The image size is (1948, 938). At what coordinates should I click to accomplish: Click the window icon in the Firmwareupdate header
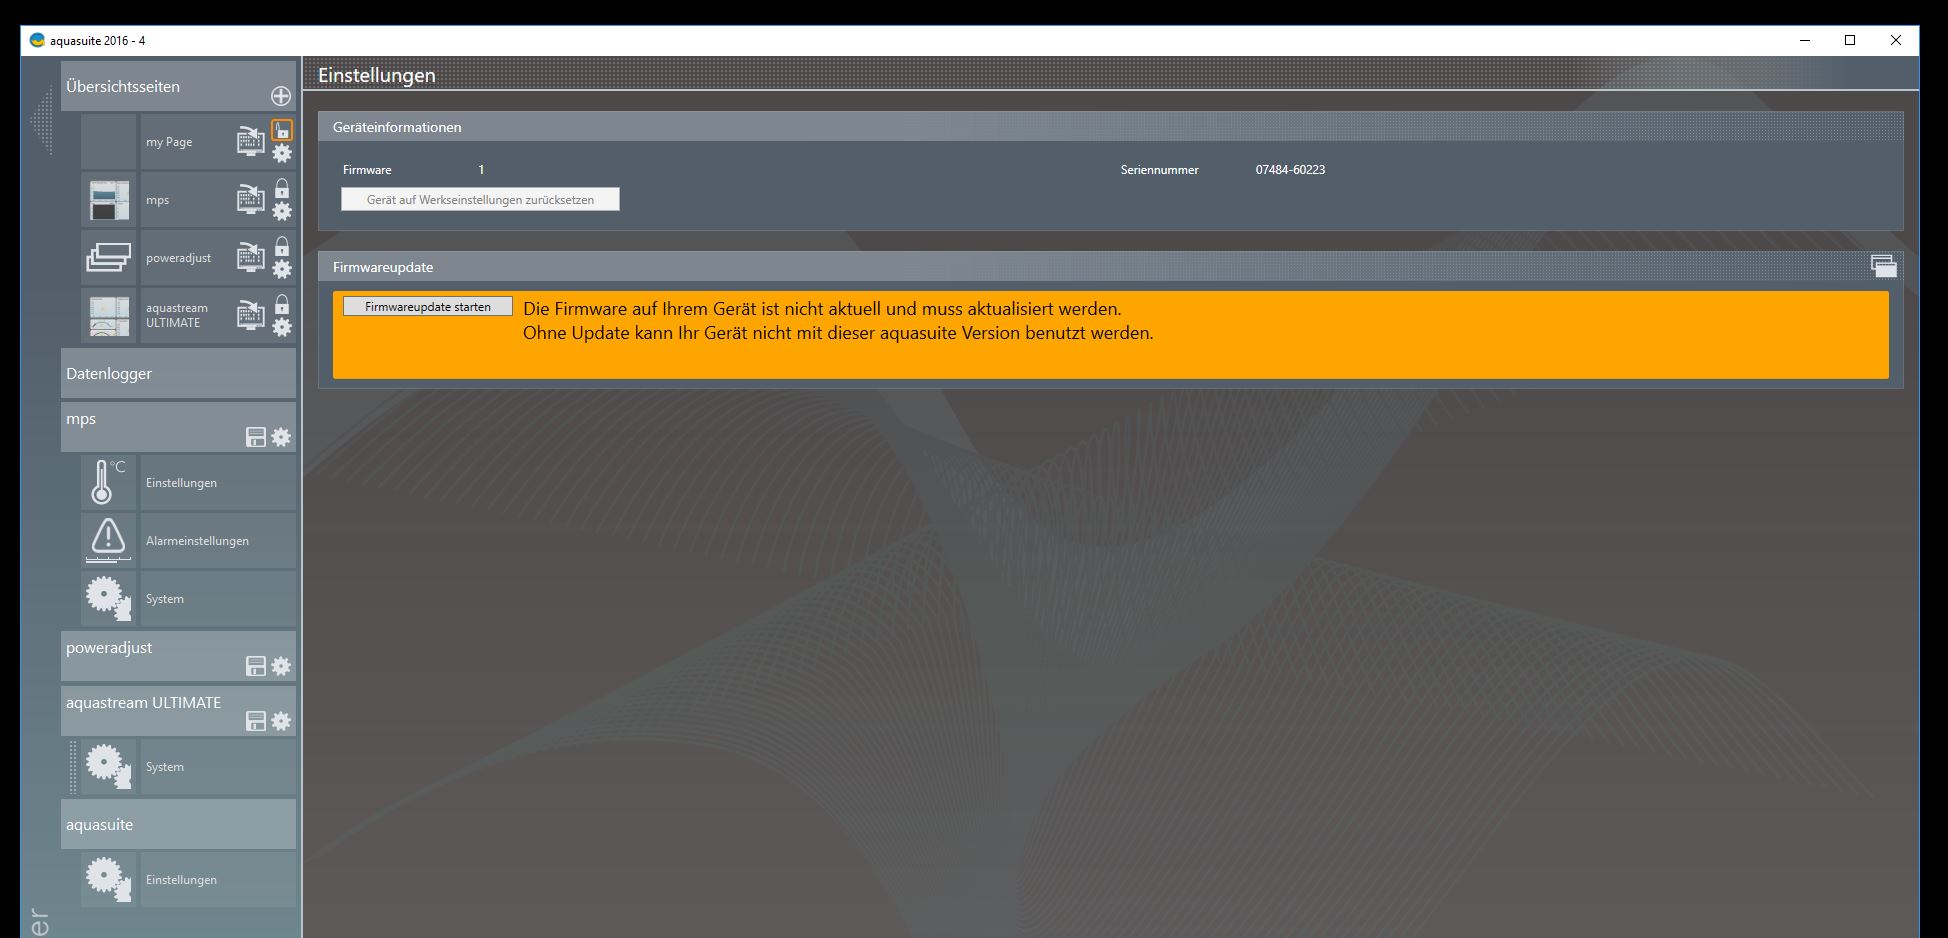click(x=1884, y=266)
